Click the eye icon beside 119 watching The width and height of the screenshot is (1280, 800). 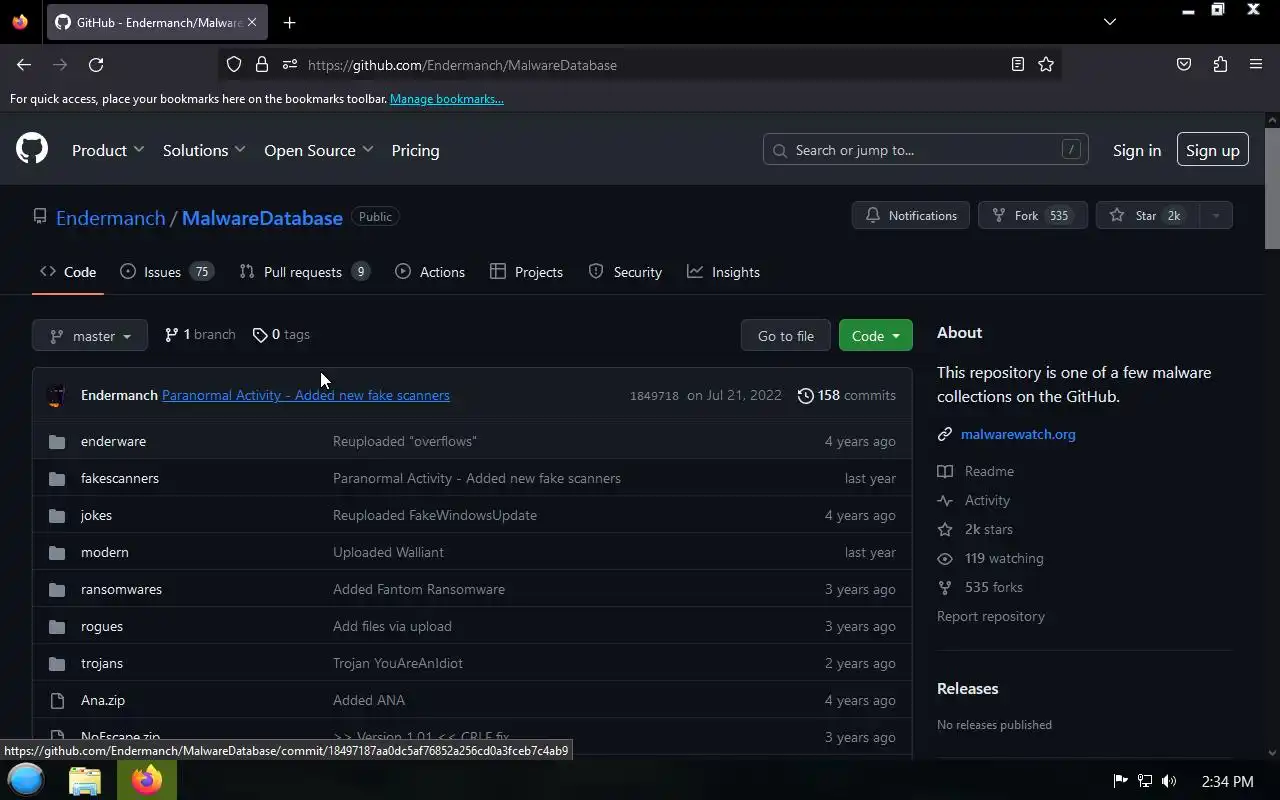pyautogui.click(x=945, y=559)
